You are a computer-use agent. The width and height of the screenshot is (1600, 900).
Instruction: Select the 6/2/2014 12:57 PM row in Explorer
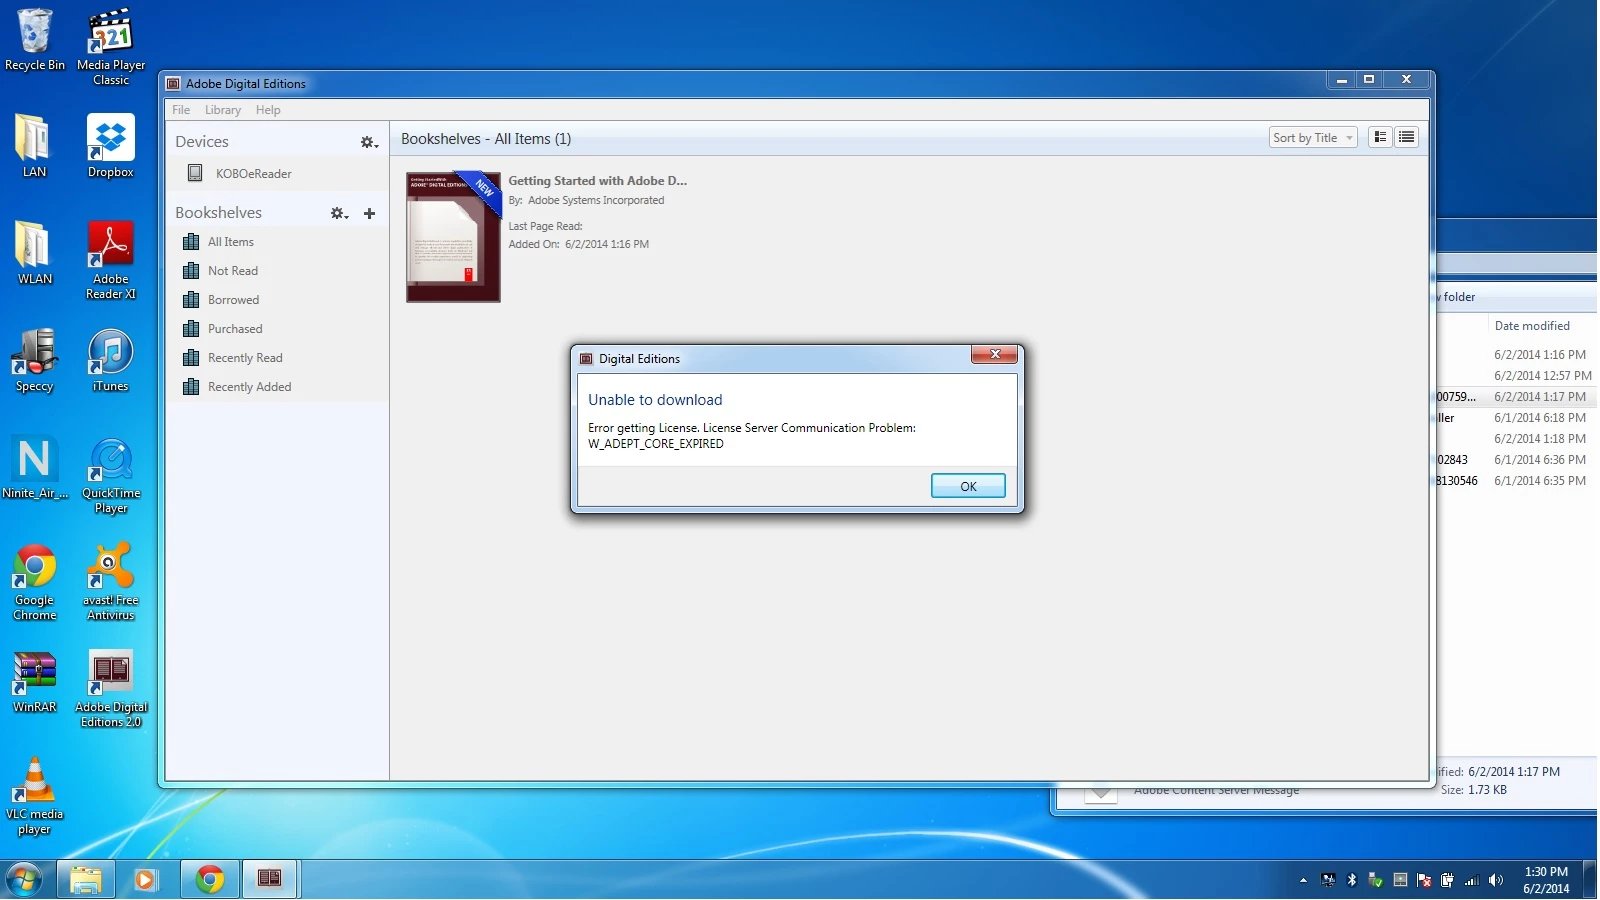1517,376
